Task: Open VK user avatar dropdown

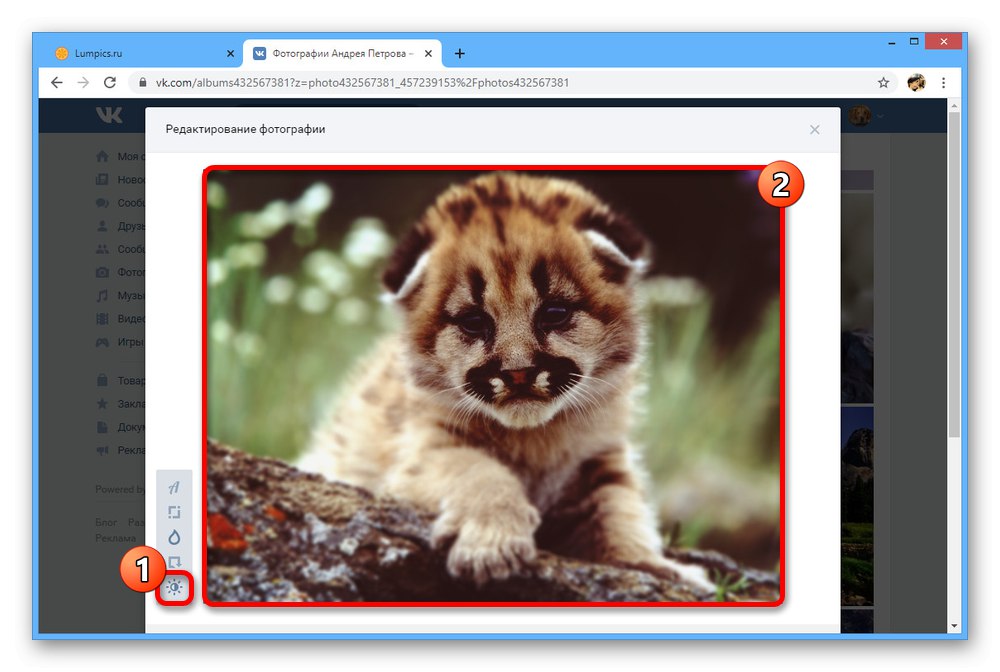Action: (866, 115)
